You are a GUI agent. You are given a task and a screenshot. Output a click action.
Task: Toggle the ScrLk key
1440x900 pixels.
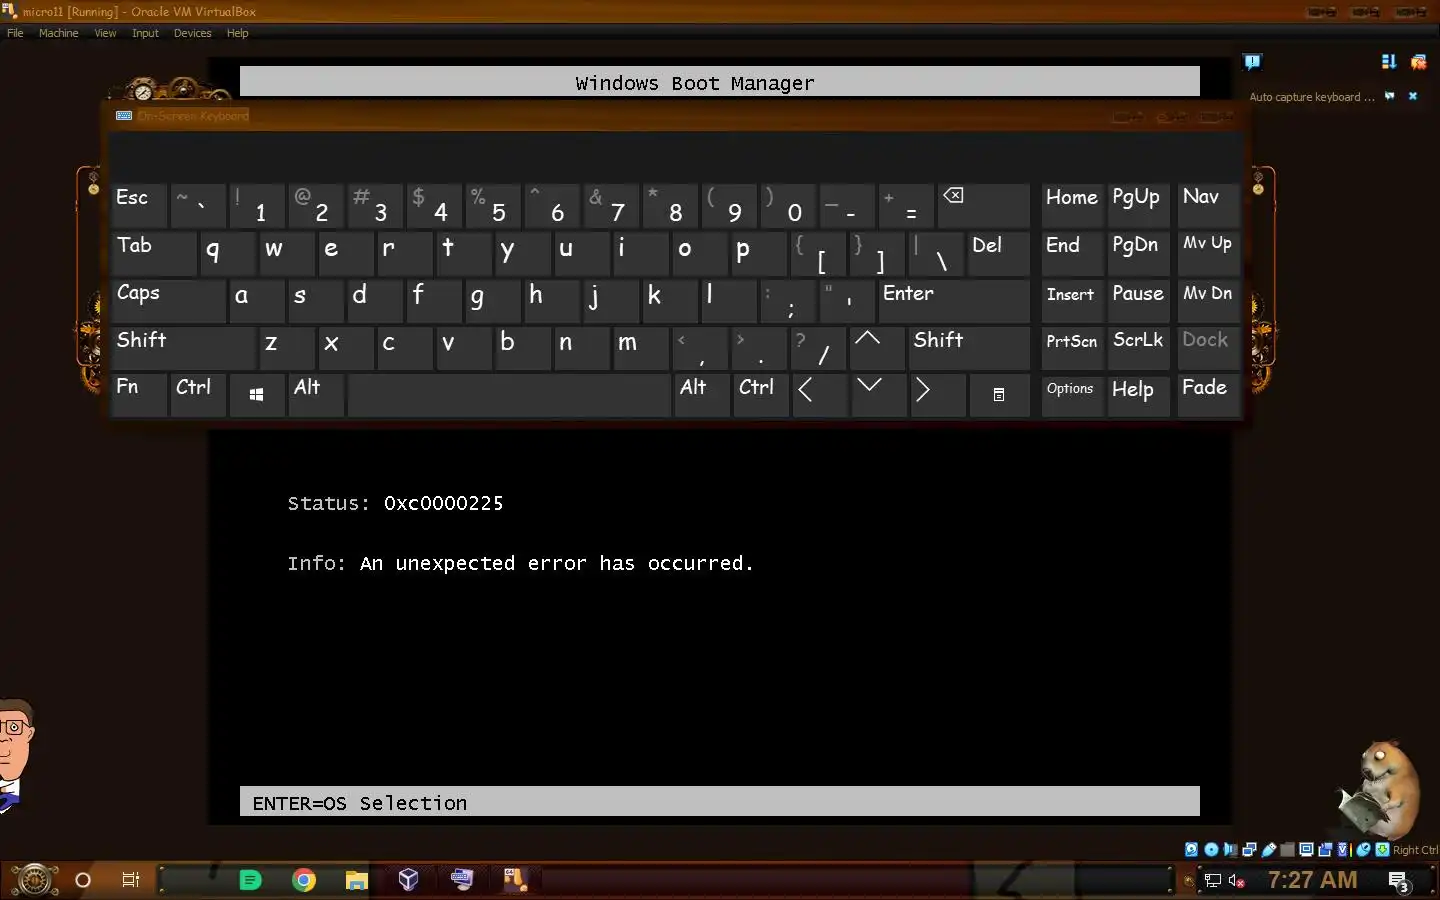pyautogui.click(x=1138, y=347)
